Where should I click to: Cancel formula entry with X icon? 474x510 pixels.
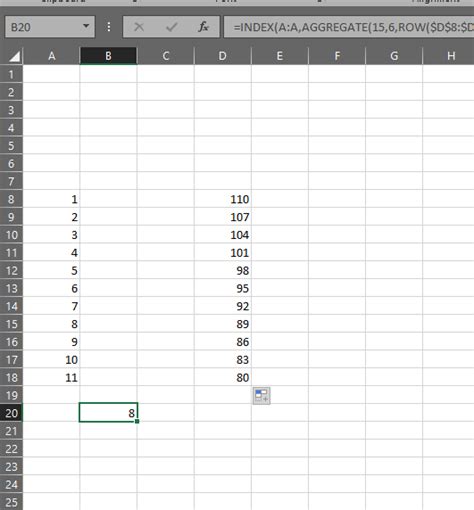pos(139,27)
